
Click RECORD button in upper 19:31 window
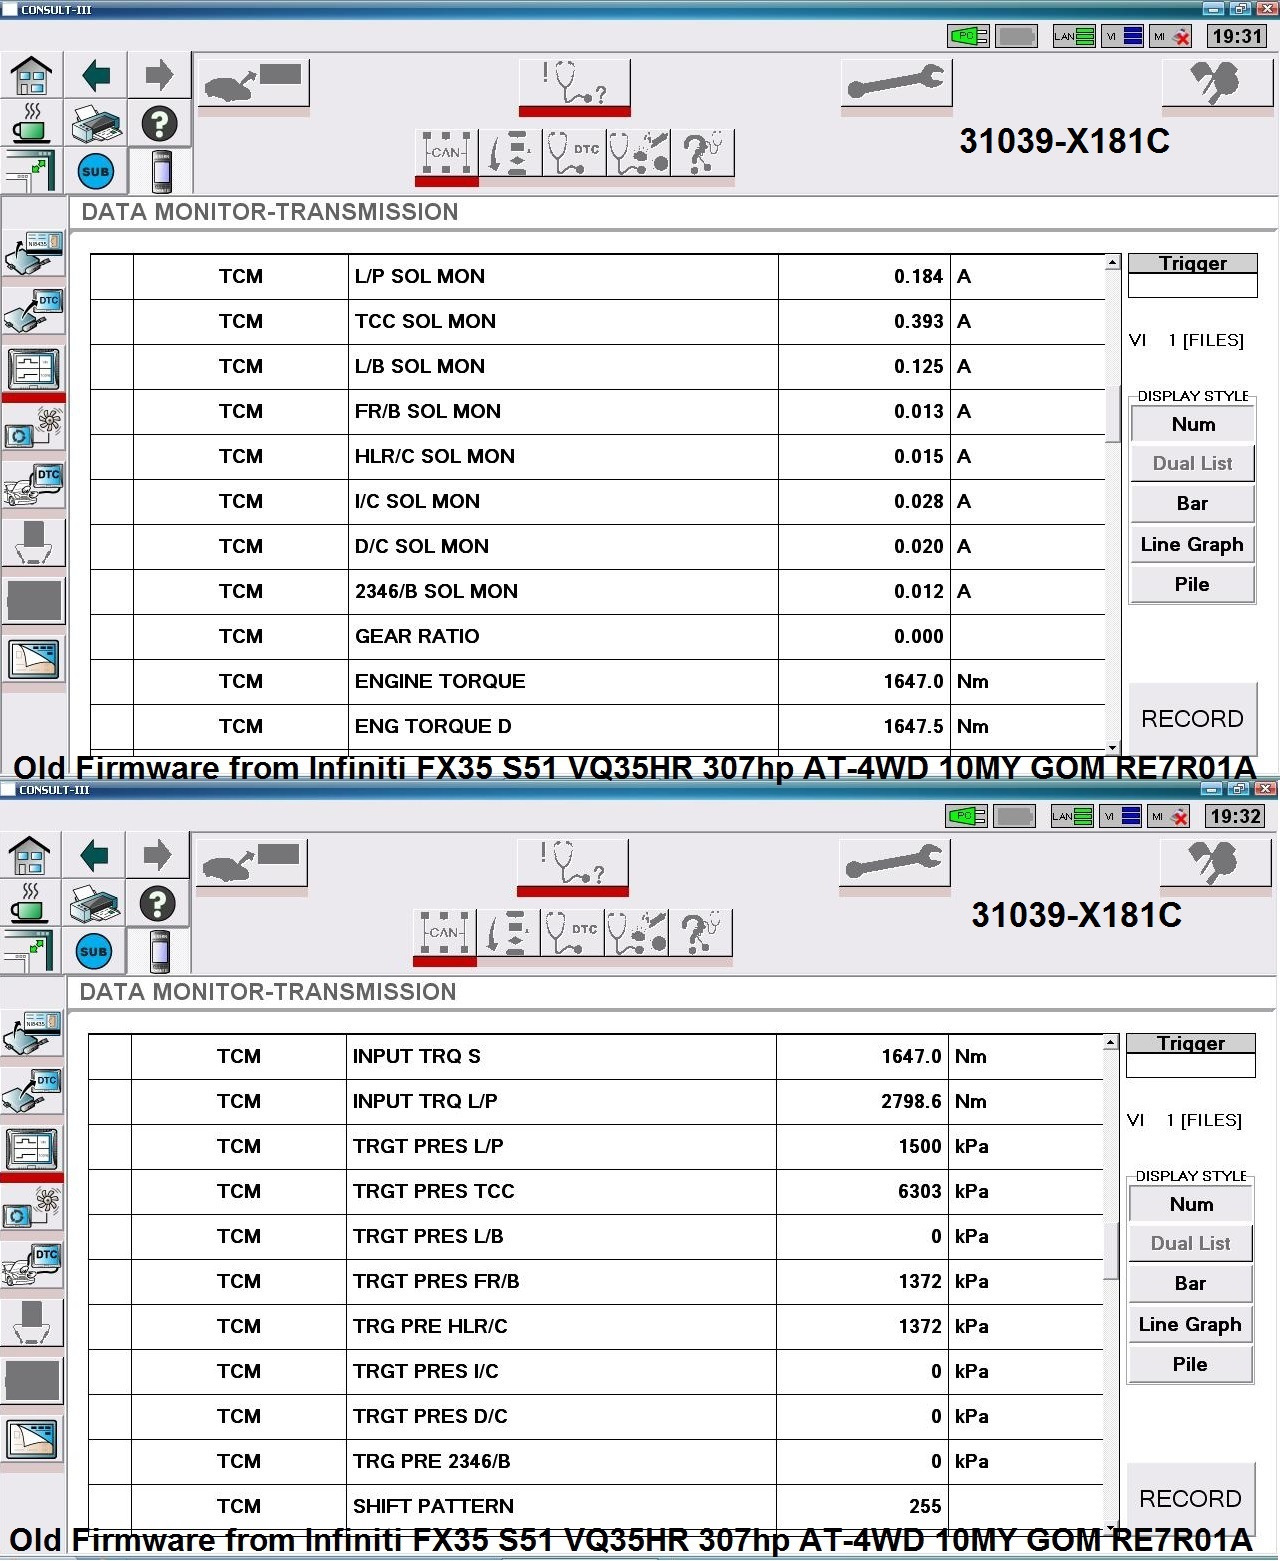1193,719
